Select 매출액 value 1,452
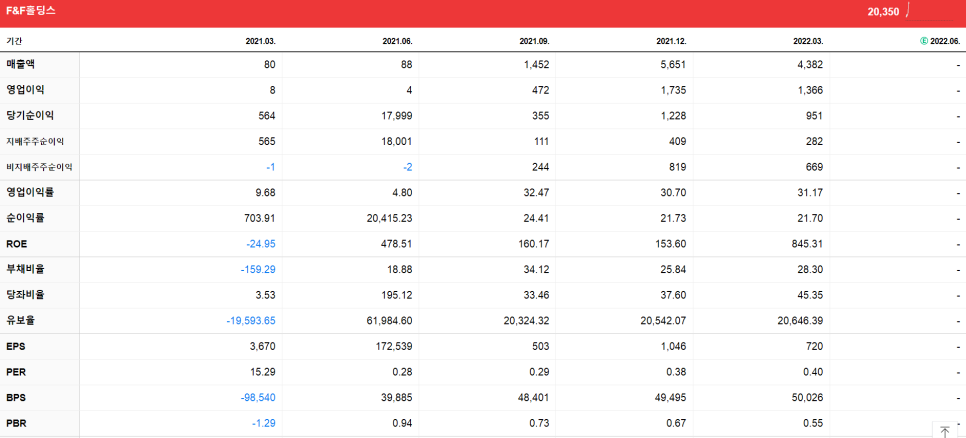Image resolution: width=966 pixels, height=438 pixels. (x=535, y=64)
